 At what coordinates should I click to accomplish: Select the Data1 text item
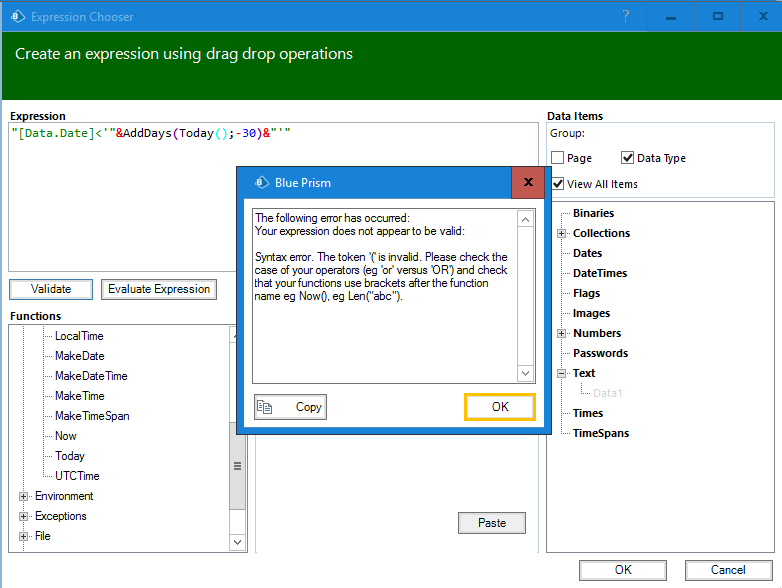[x=607, y=393]
